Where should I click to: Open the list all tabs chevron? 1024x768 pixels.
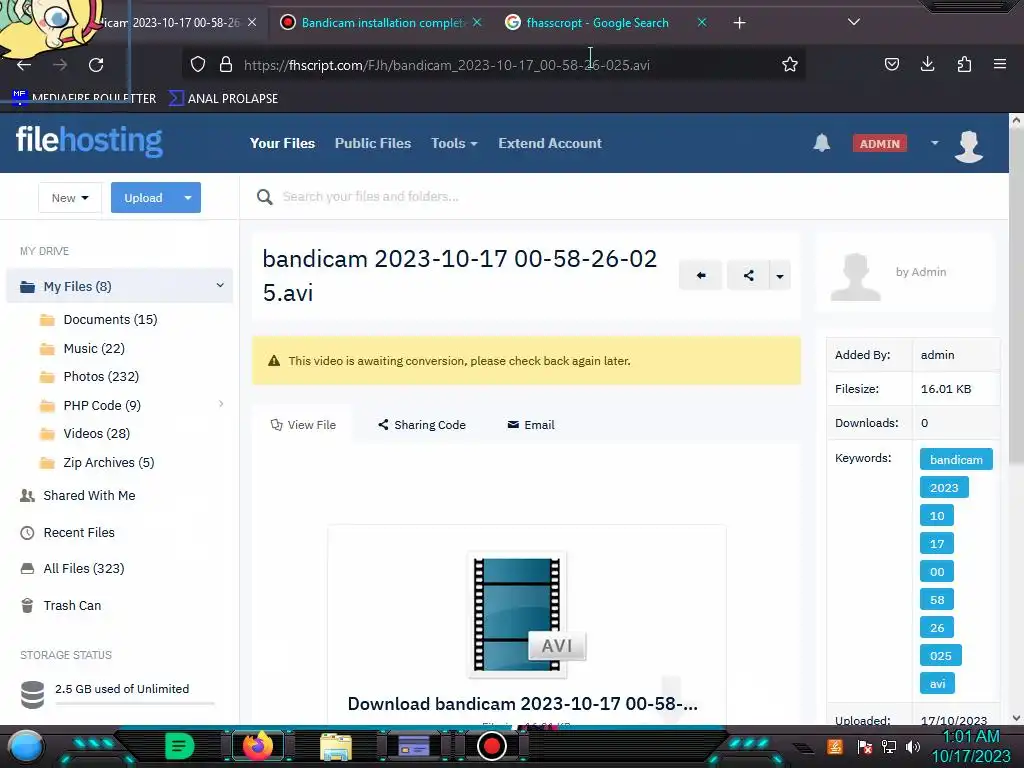(854, 22)
